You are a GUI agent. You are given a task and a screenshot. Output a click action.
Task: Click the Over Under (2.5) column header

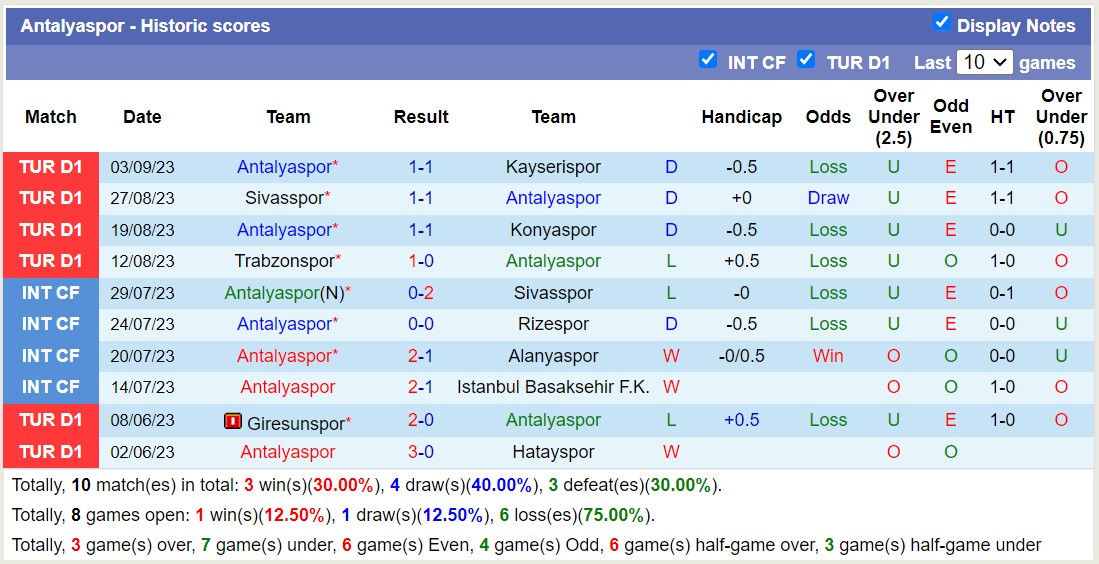(893, 117)
